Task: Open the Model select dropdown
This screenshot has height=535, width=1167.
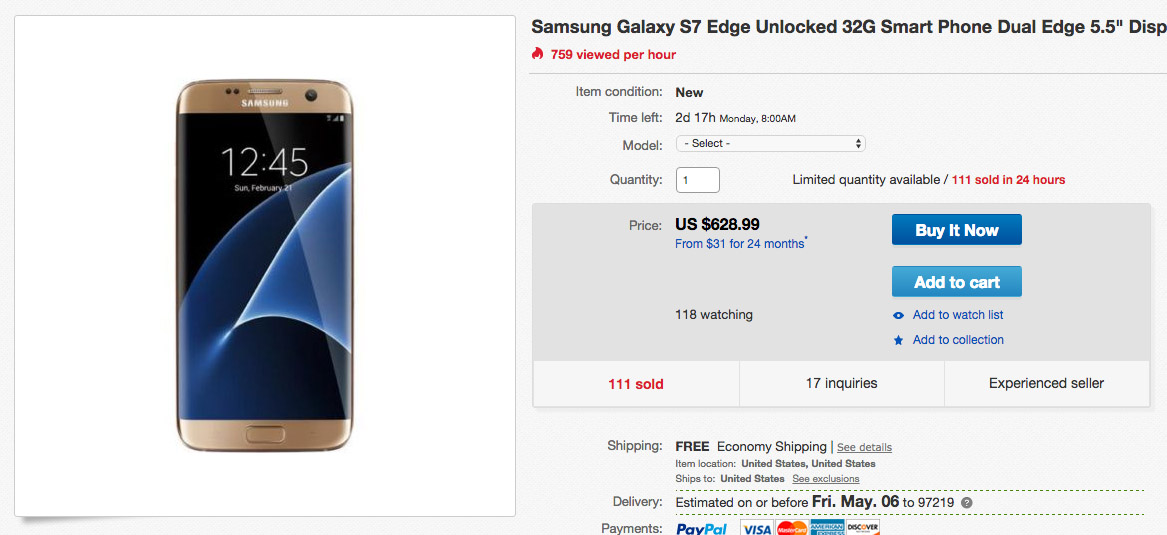Action: [770, 144]
